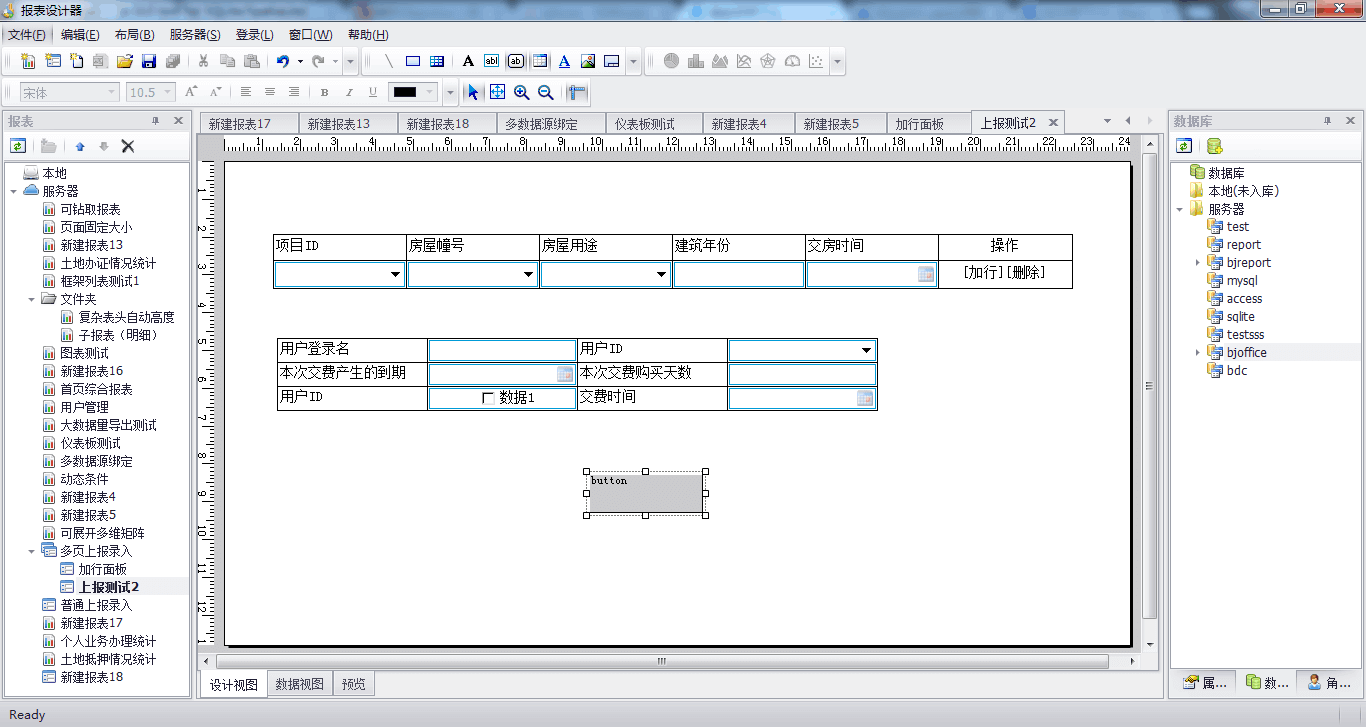Click the paste clipboard icon

point(251,61)
